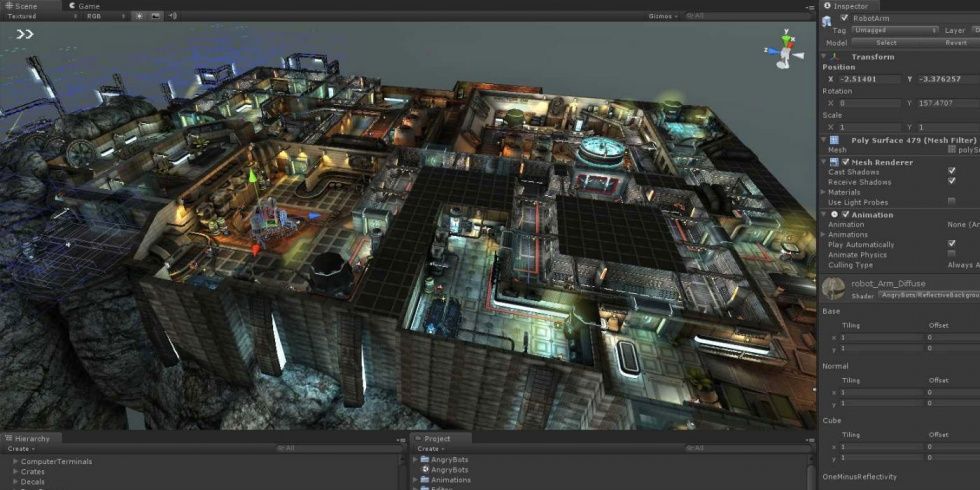Open the robot_Arm_Diffuse Shader dropdown
This screenshot has height=490, width=980.
[x=929, y=296]
